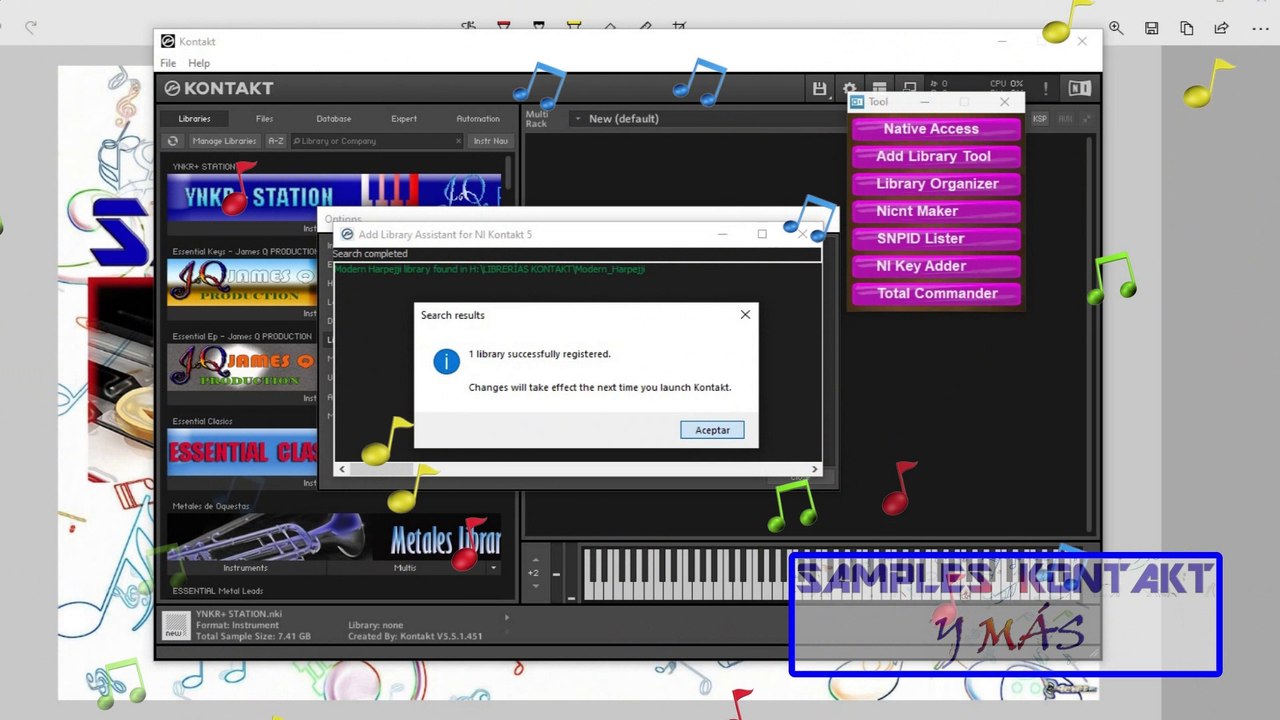
Task: Switch to the Libraries tab
Action: tap(194, 119)
